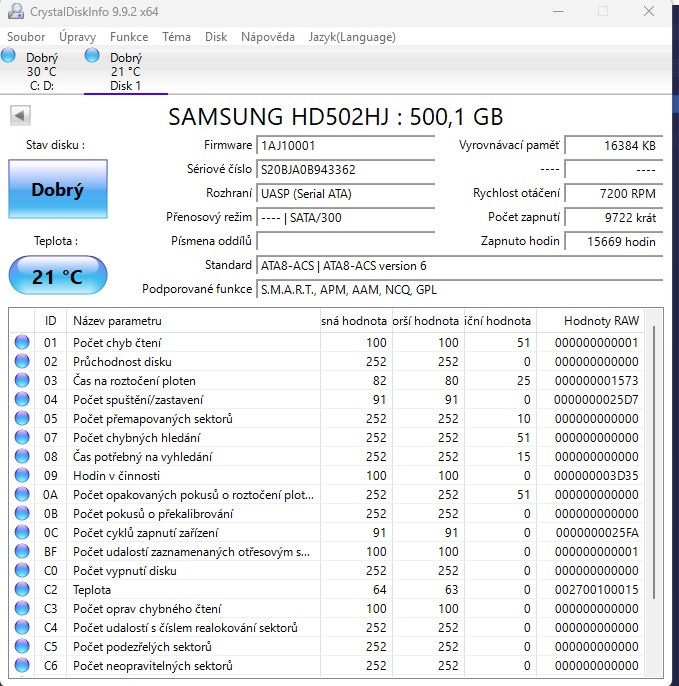
Task: Click status orb of attribute C6 row
Action: 22,665
